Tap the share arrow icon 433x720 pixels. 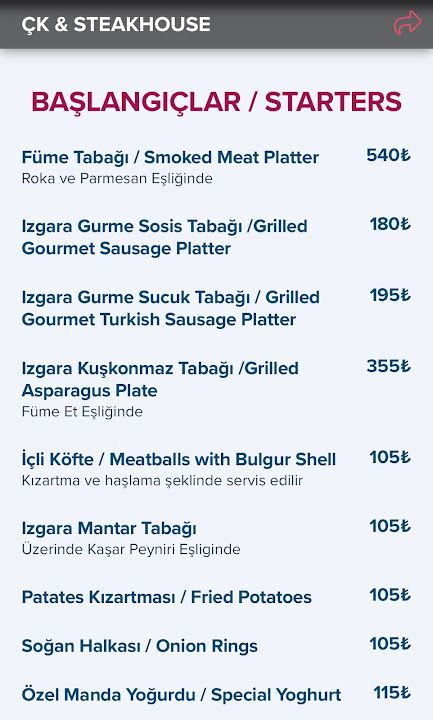click(407, 23)
